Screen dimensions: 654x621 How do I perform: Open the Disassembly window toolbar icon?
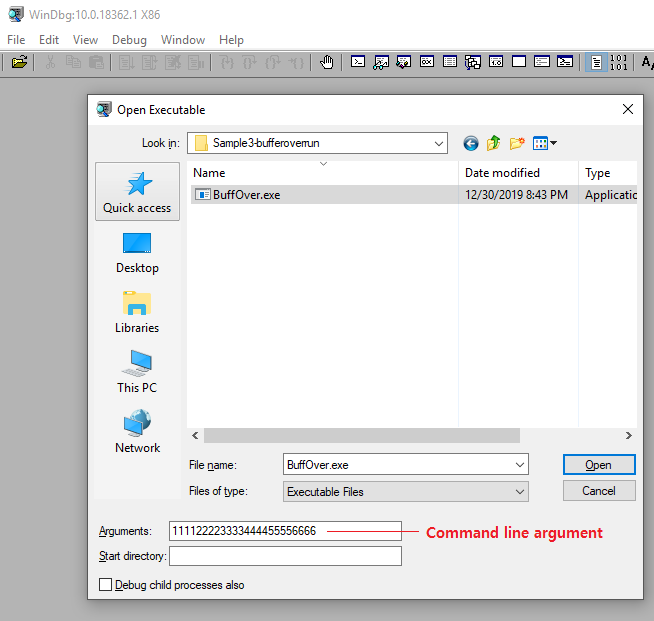coord(496,62)
